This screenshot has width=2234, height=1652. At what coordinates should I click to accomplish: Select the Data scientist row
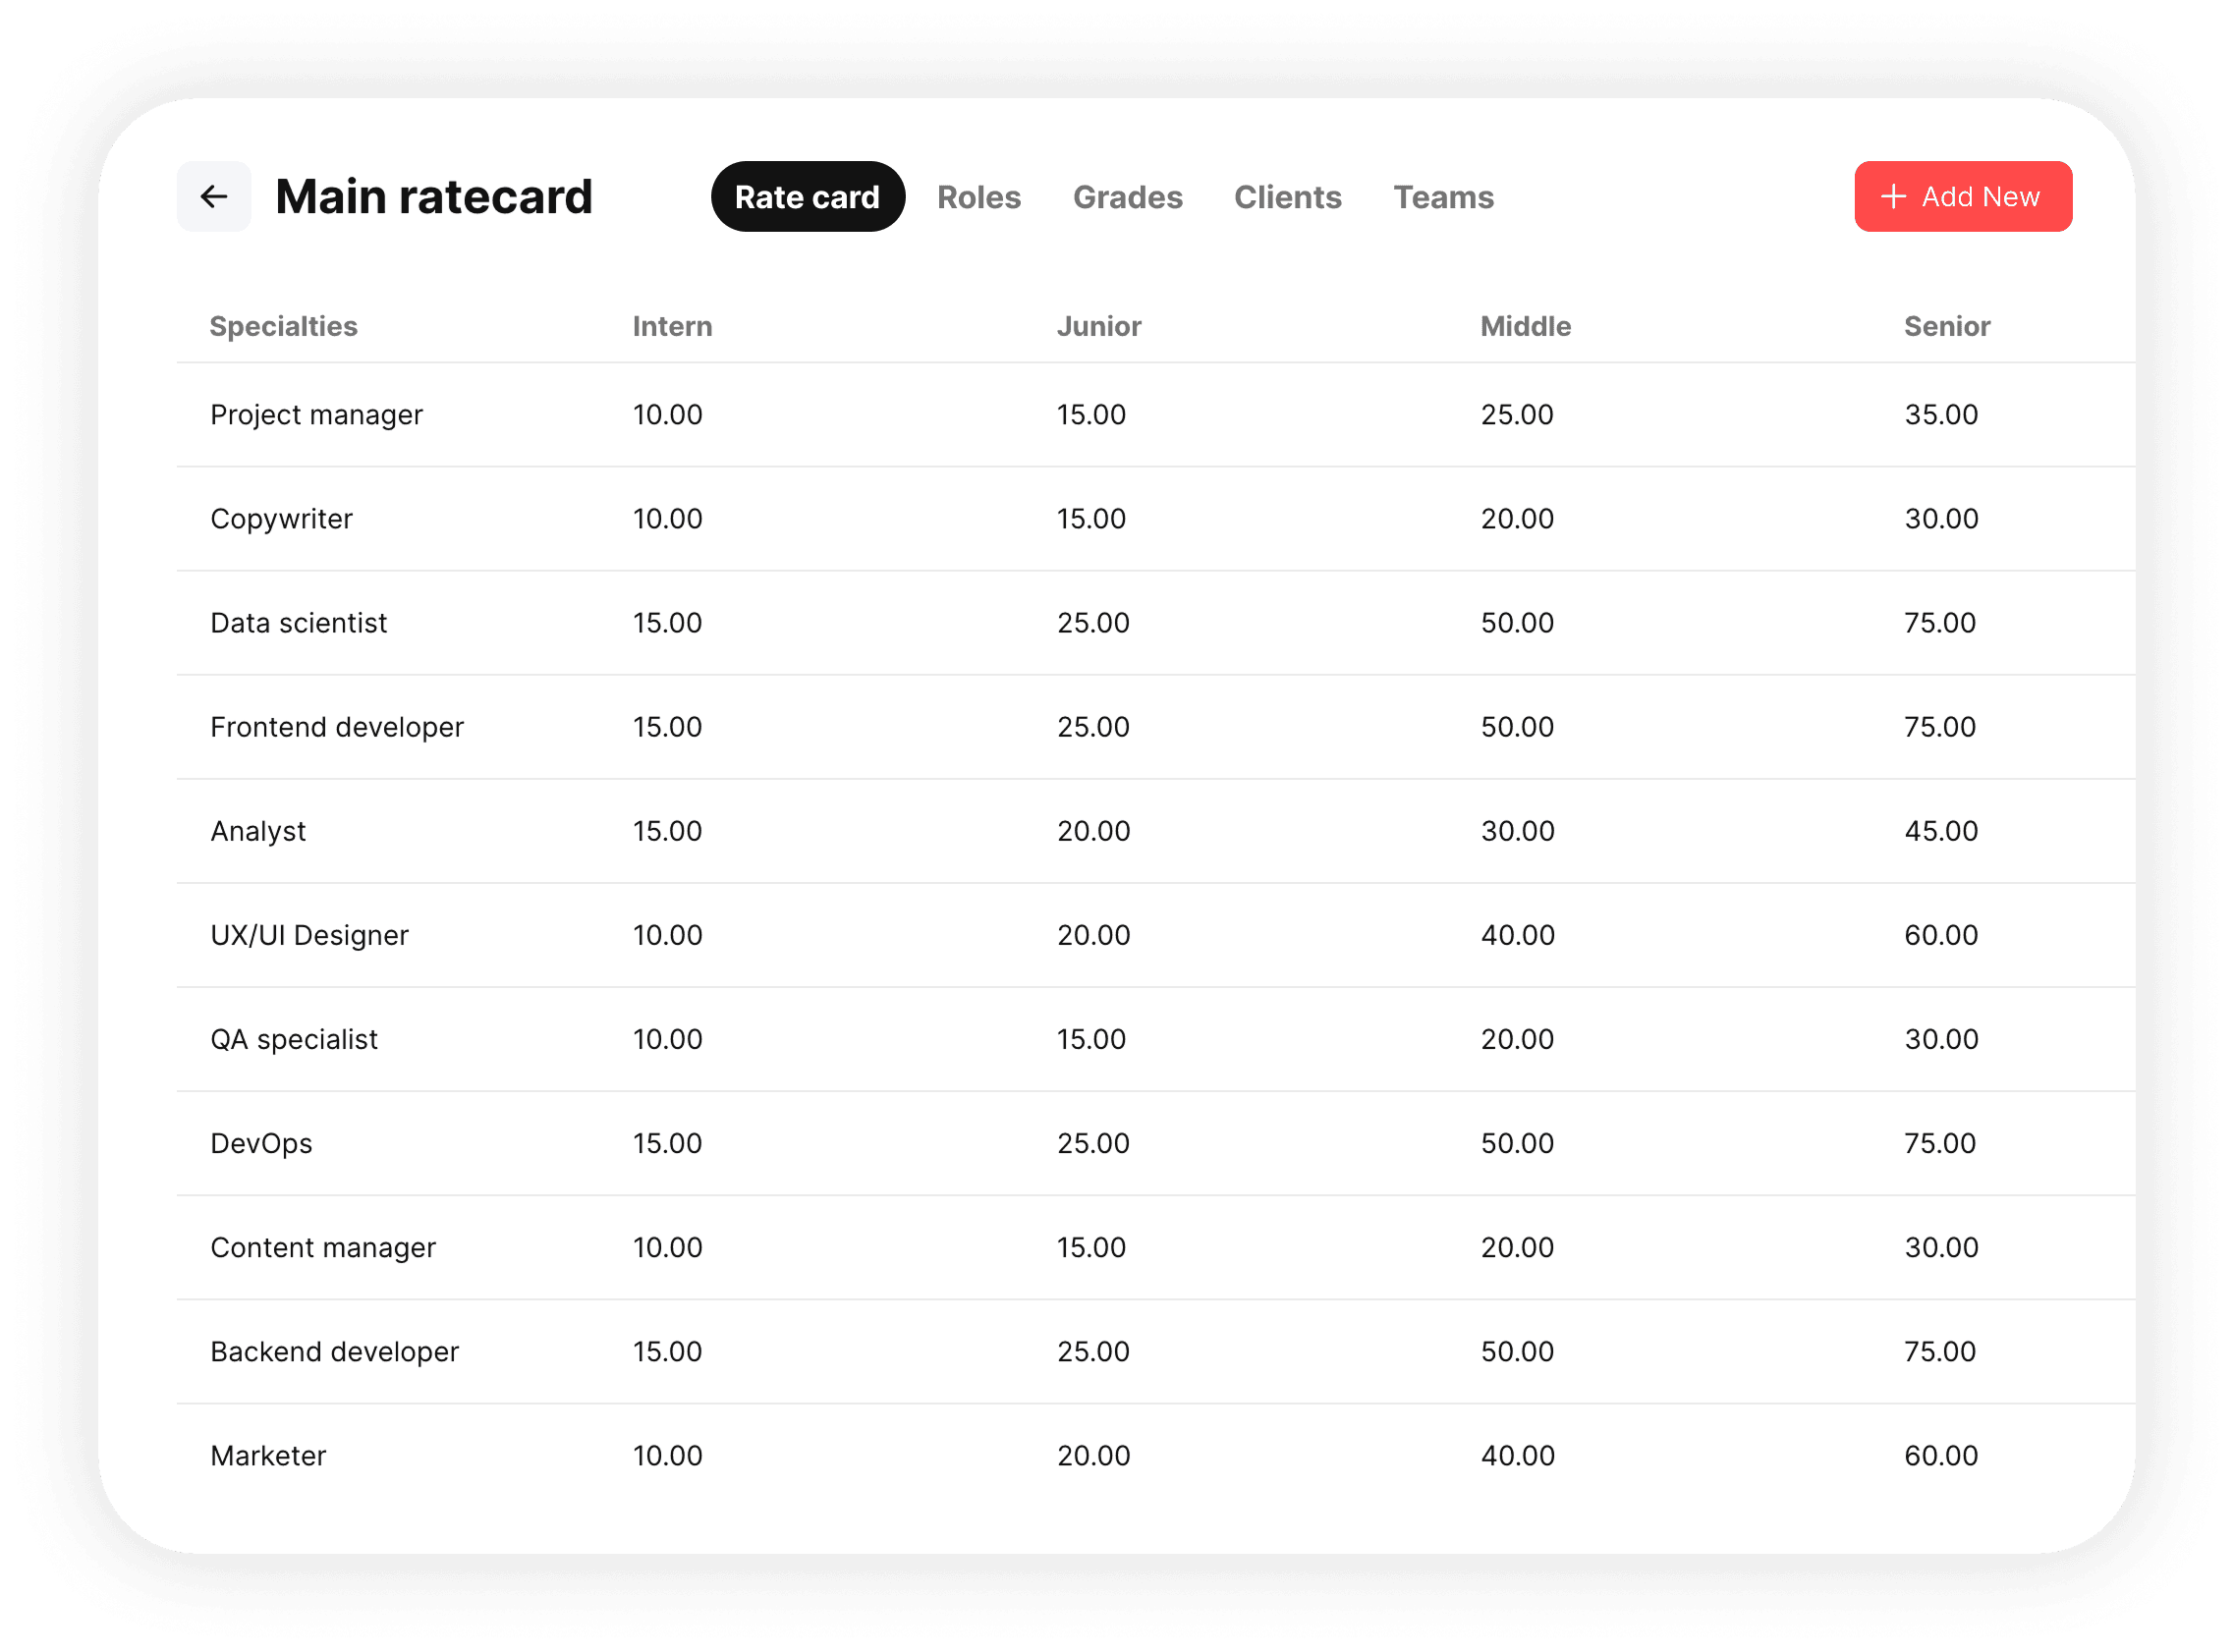[298, 622]
